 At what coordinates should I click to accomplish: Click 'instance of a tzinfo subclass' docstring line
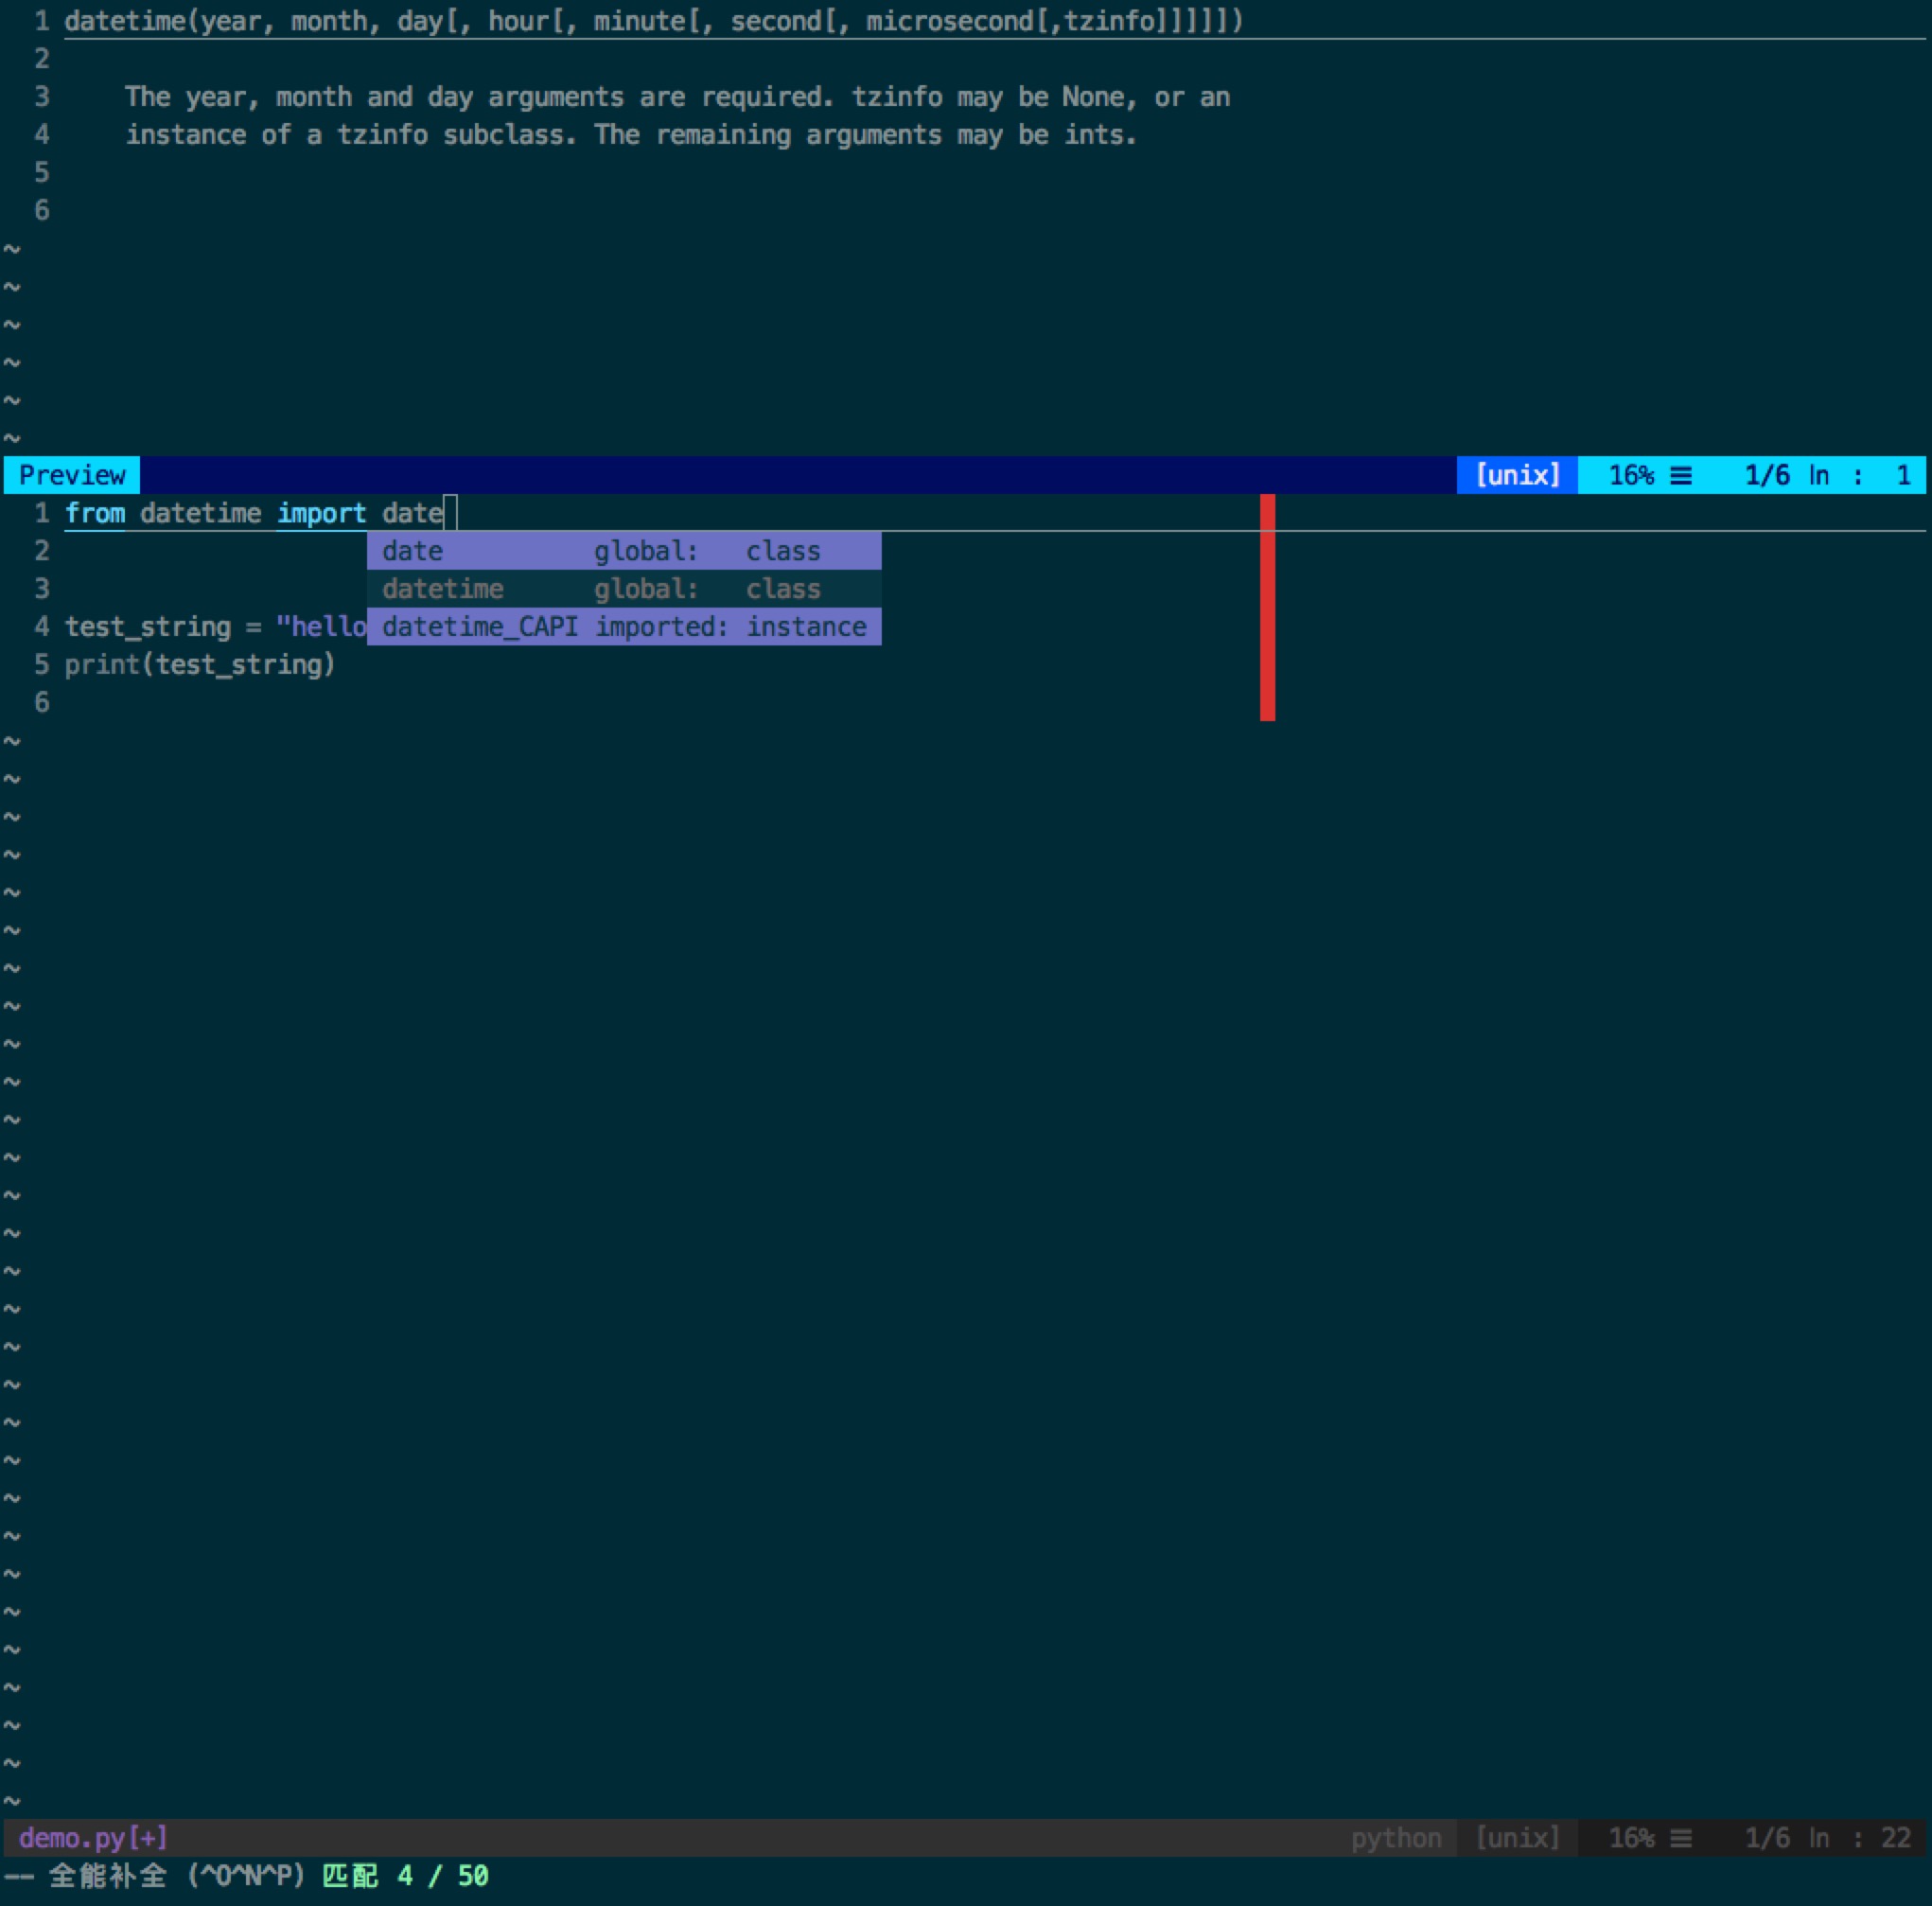(x=631, y=135)
